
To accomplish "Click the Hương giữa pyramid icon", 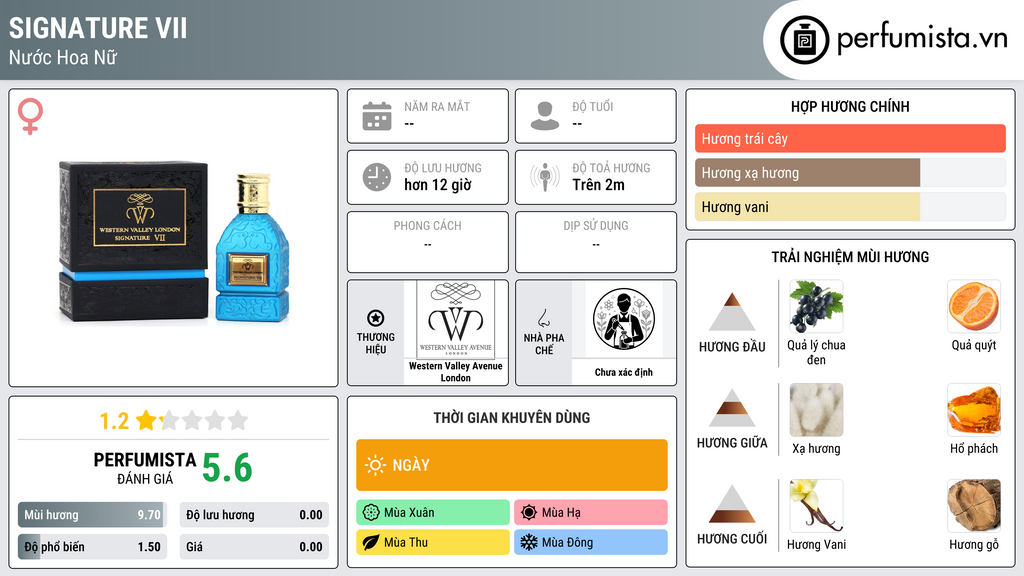I will coord(732,408).
